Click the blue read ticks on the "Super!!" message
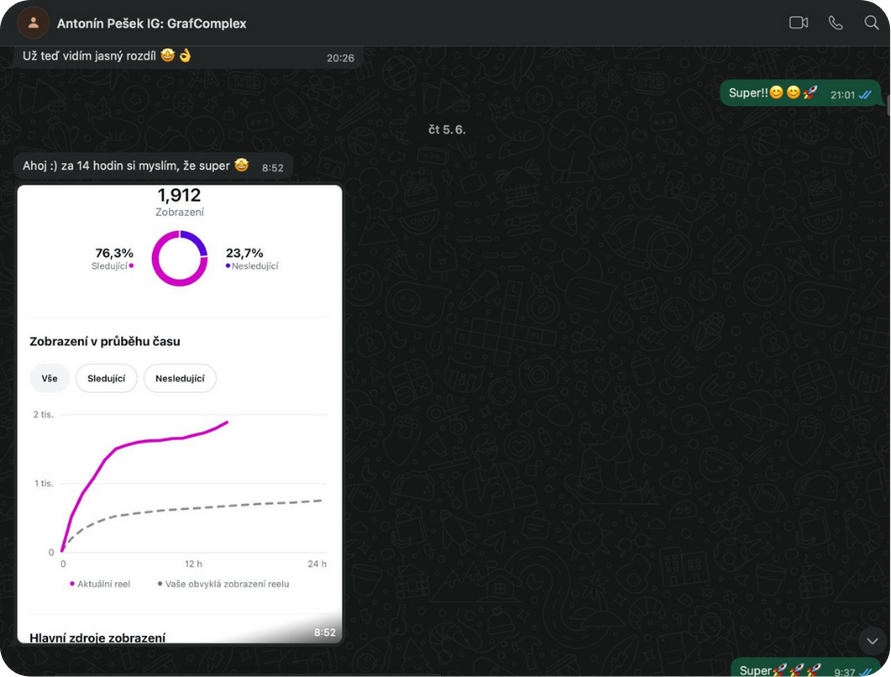 [865, 94]
